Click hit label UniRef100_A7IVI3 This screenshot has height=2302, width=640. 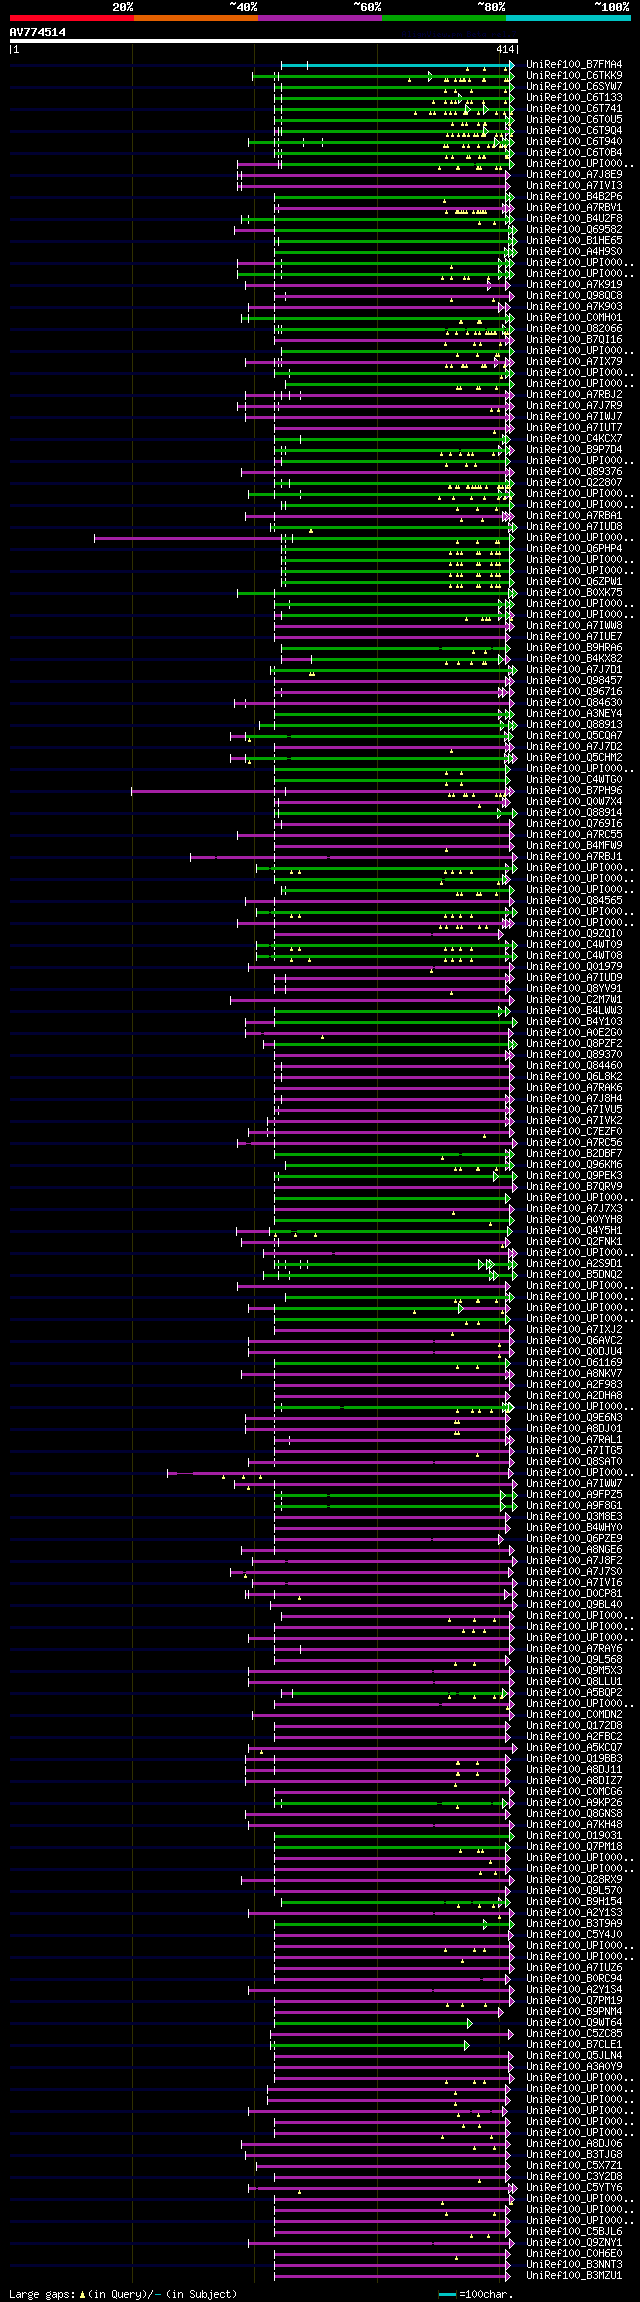[574, 186]
